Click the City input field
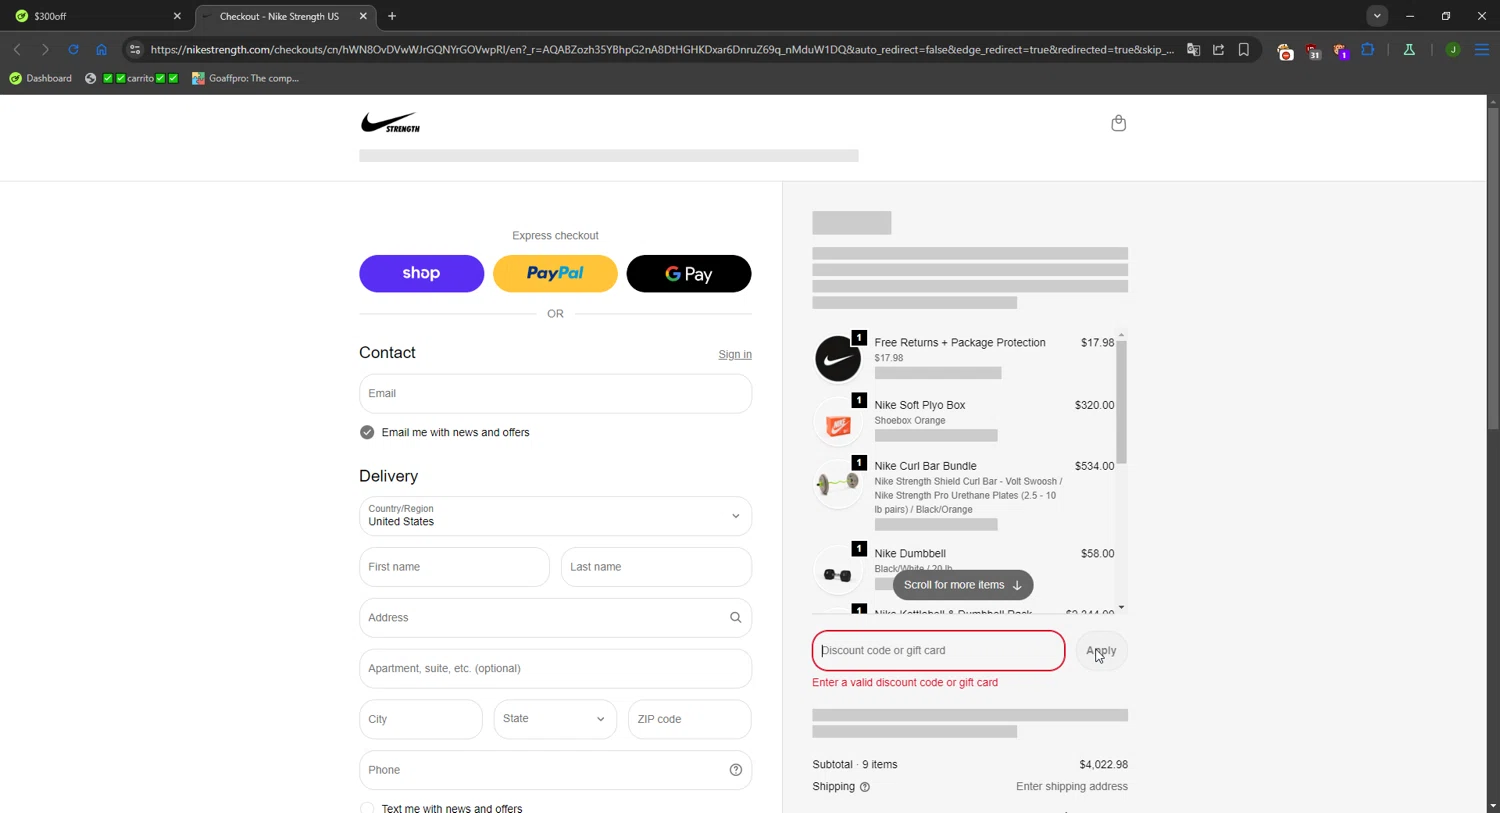Screen dimensions: 1500x813 point(420,719)
